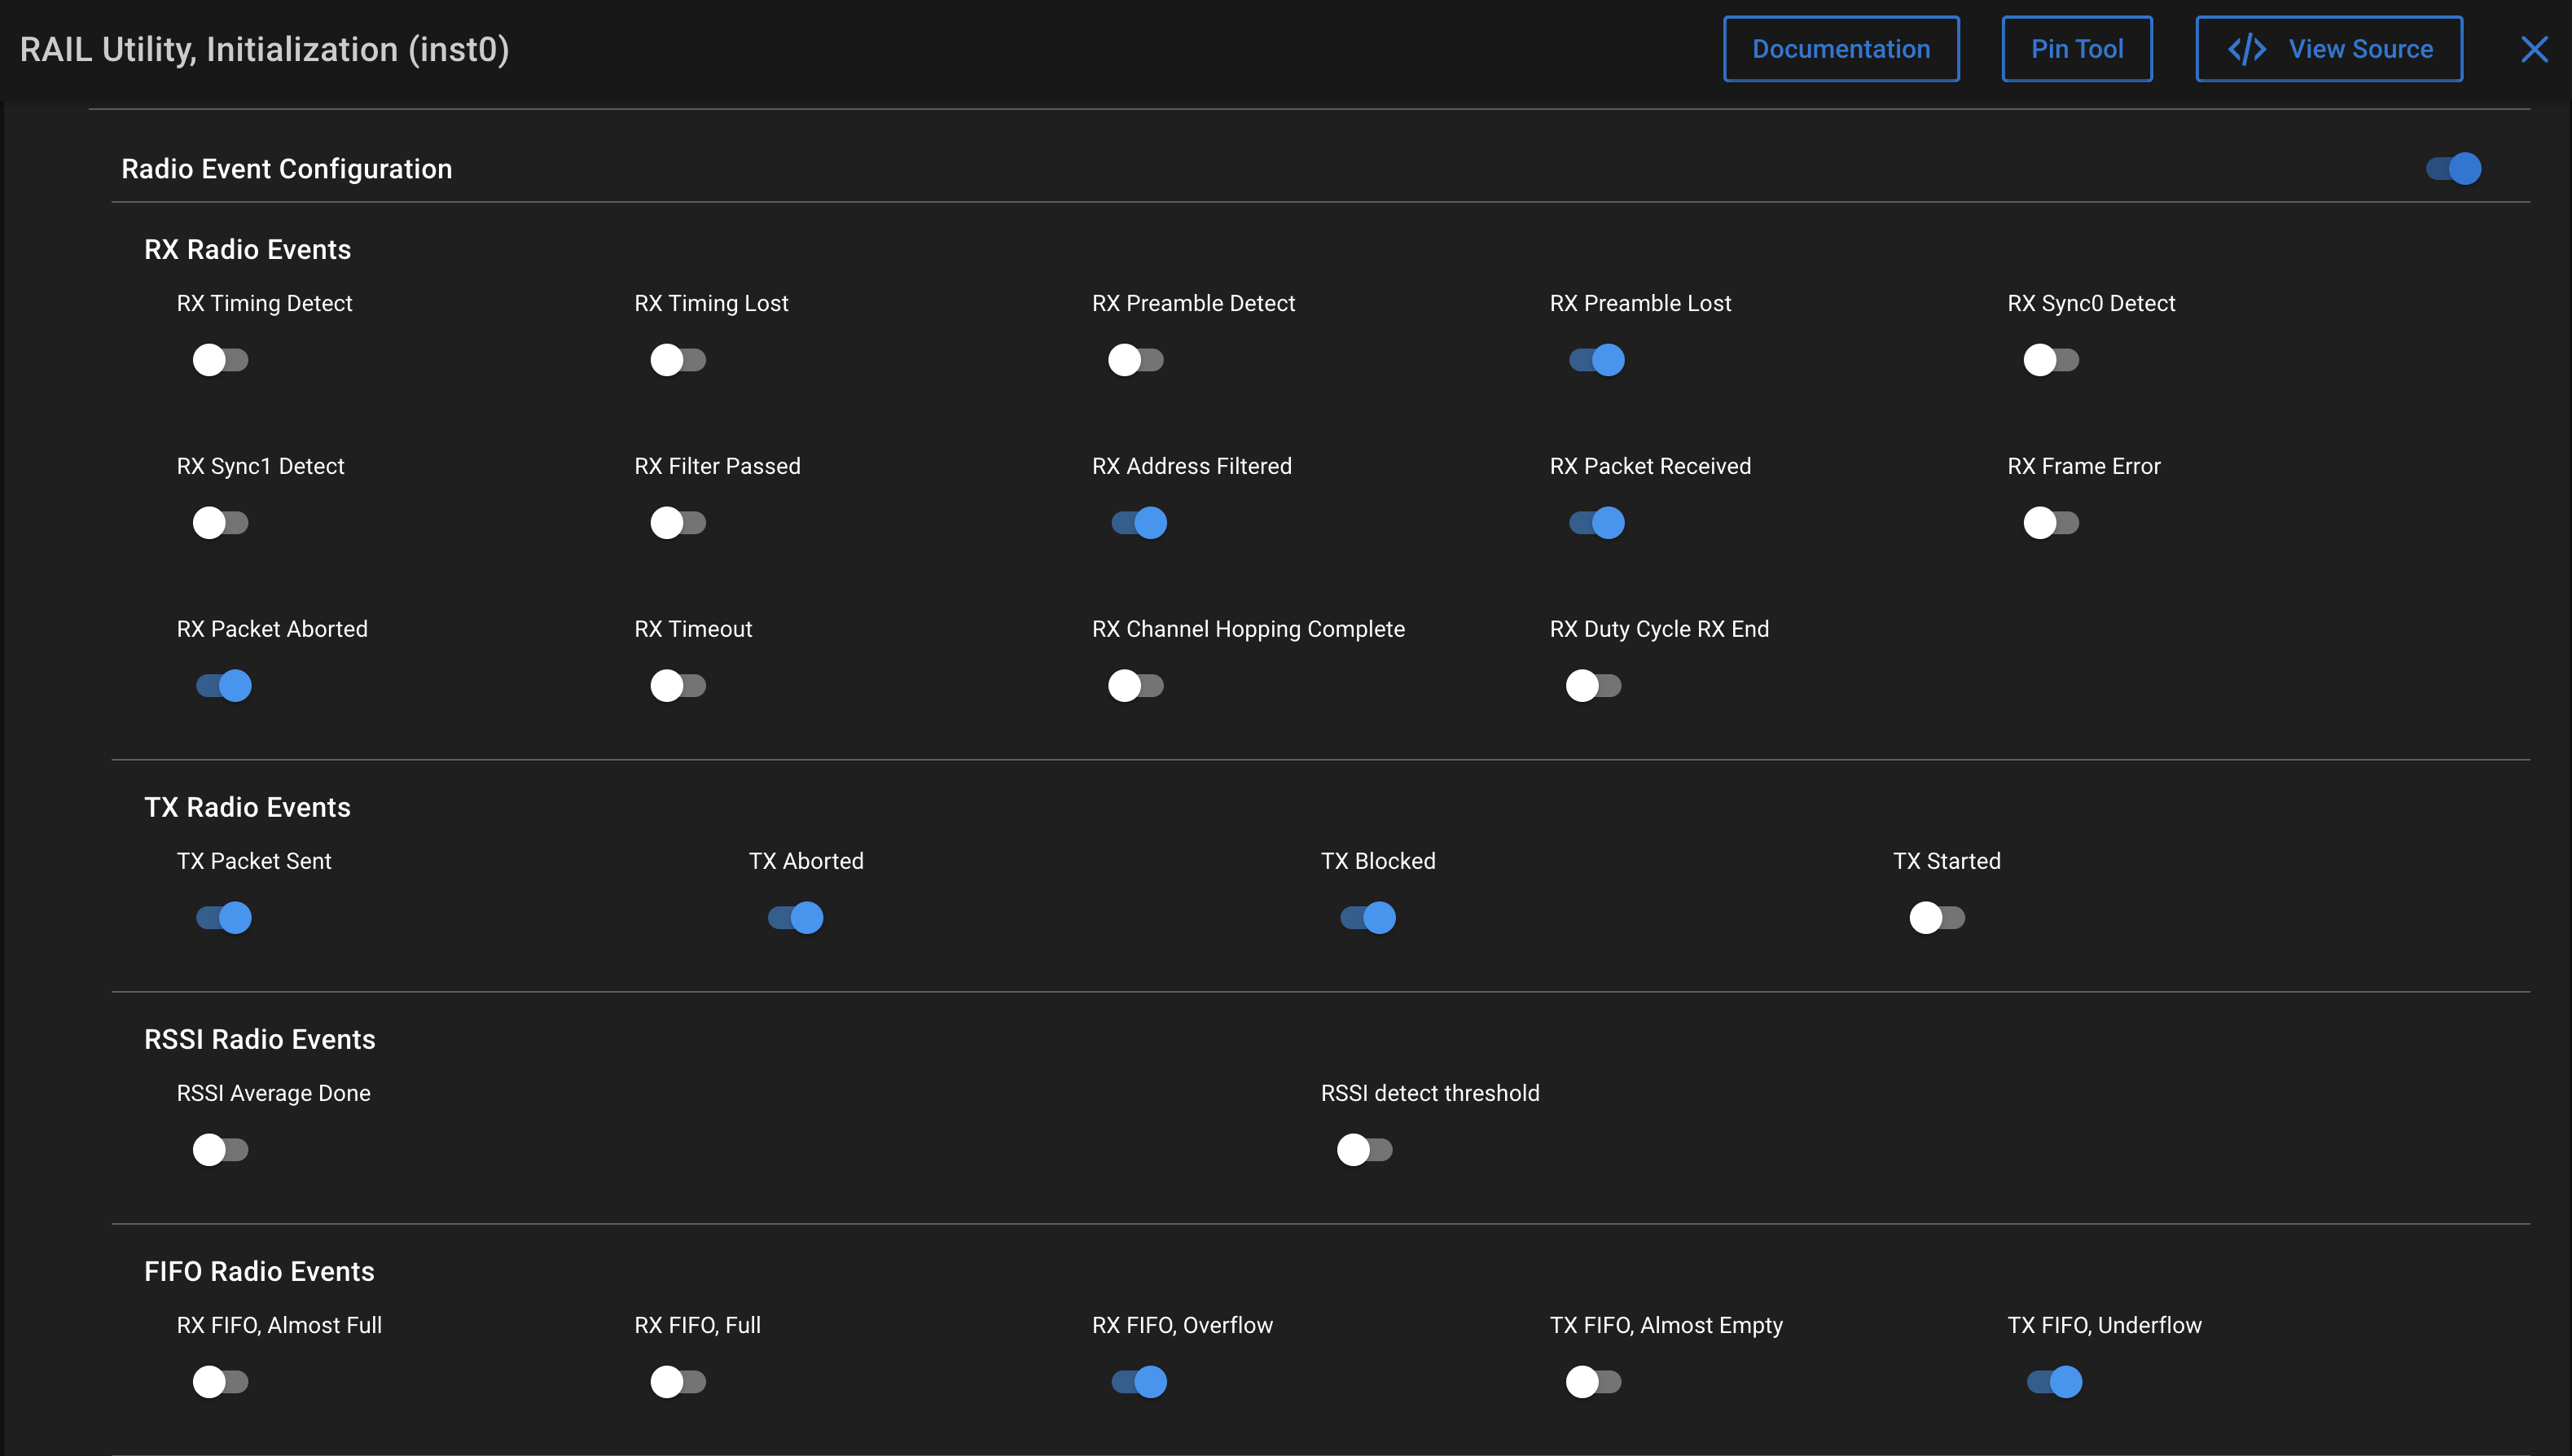Screen dimensions: 2572x1456
Task: Open the Pin Tool
Action: click(2076, 49)
